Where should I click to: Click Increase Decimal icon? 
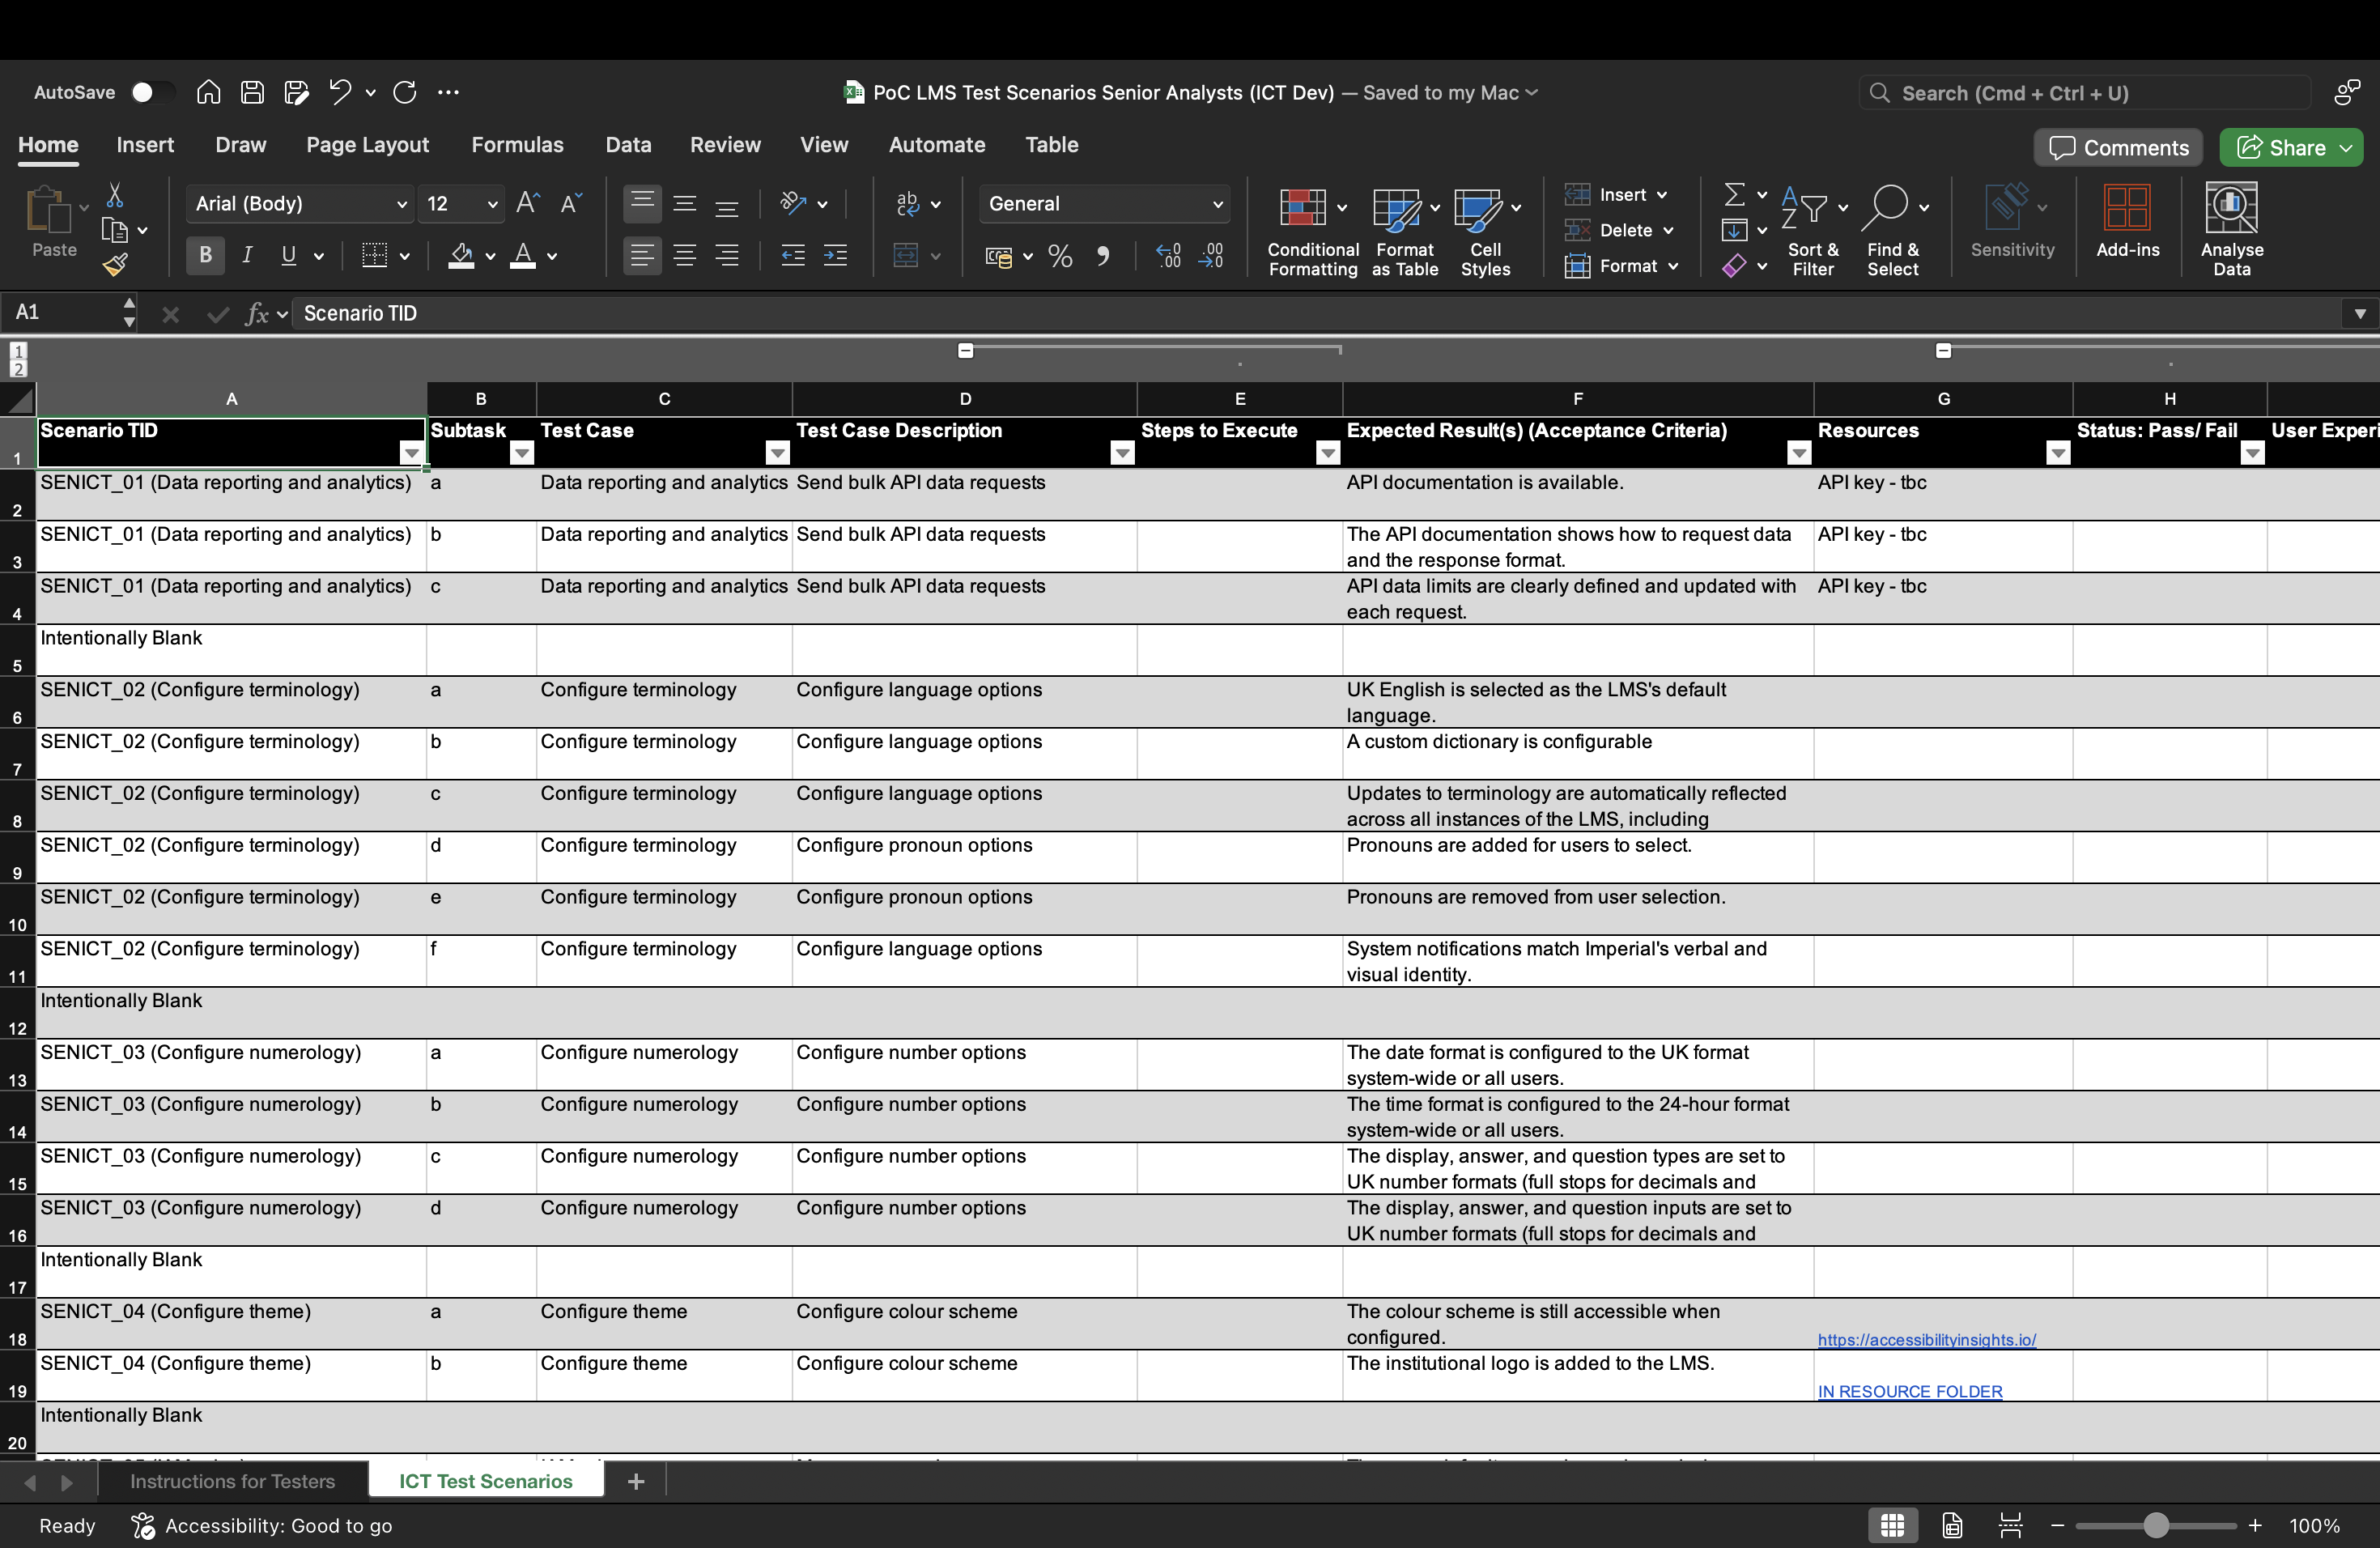1168,256
